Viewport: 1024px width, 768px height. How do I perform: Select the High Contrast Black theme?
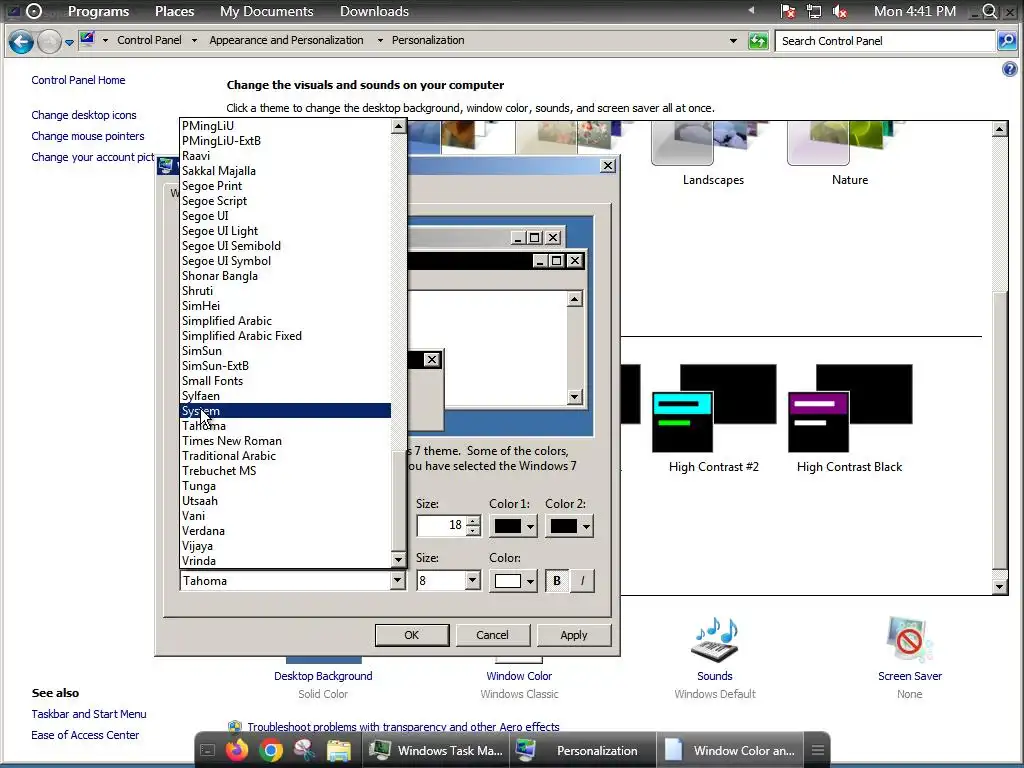point(850,419)
